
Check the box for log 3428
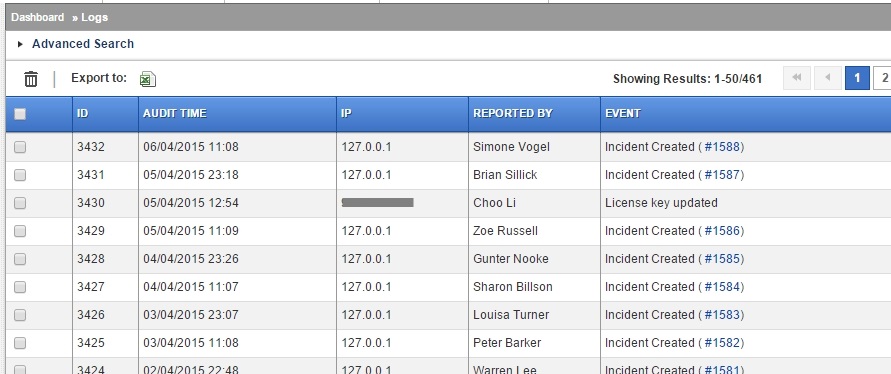click(x=20, y=259)
